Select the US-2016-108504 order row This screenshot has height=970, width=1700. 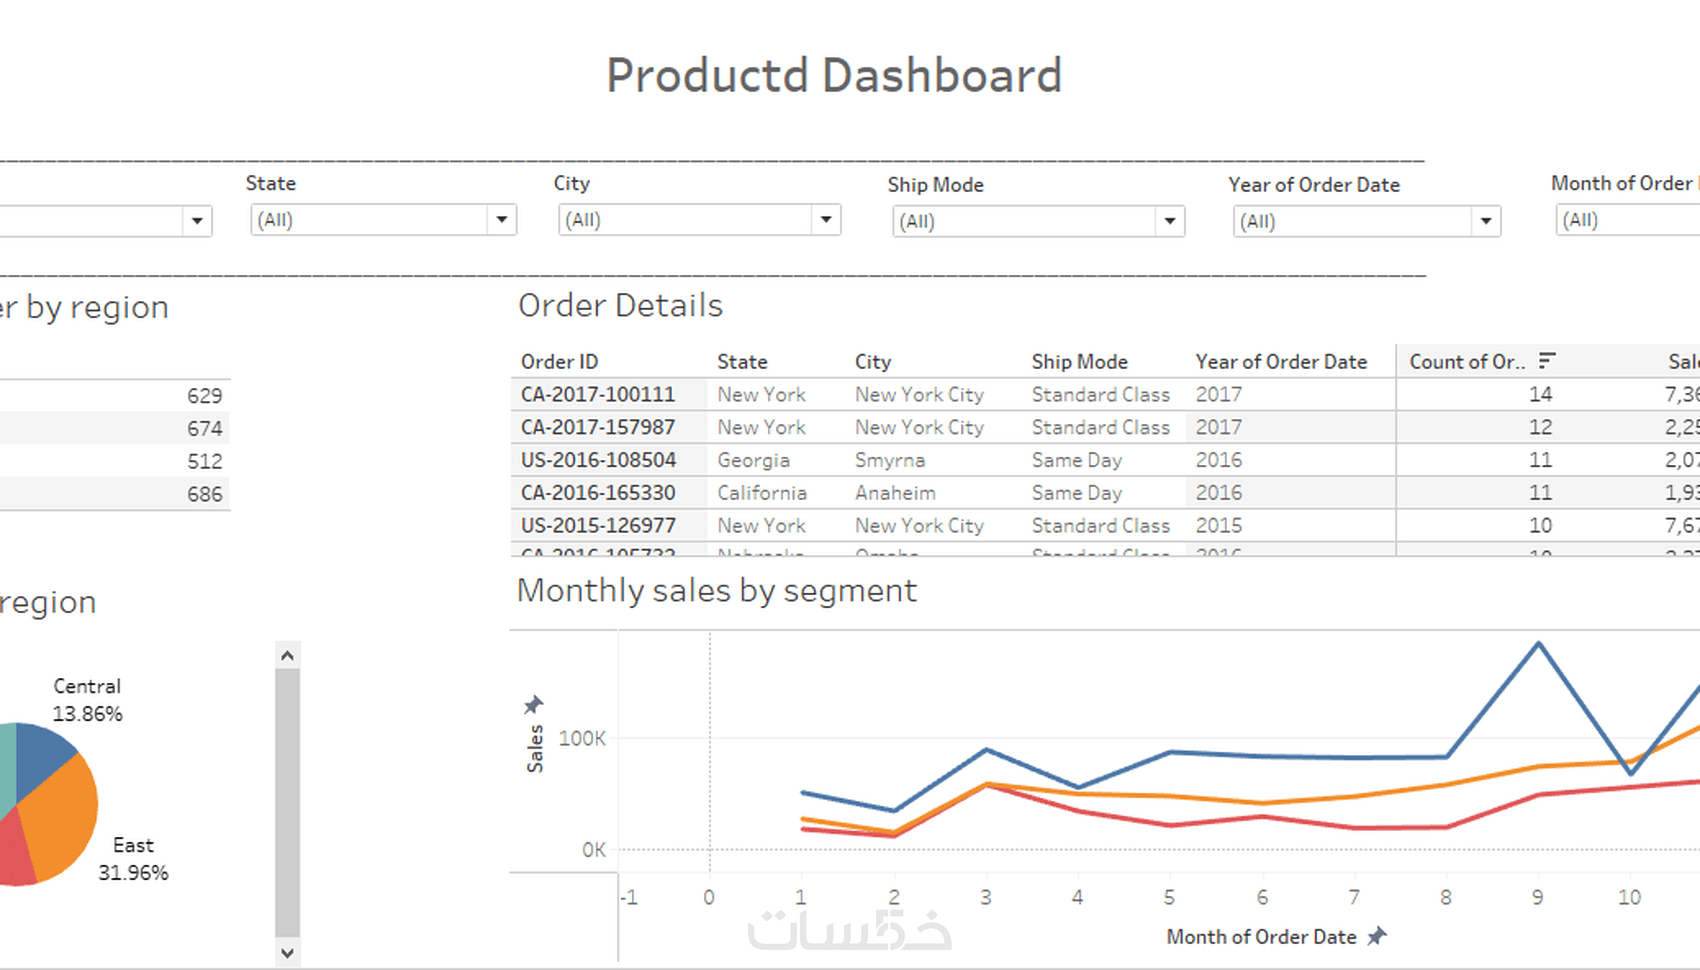pos(598,460)
